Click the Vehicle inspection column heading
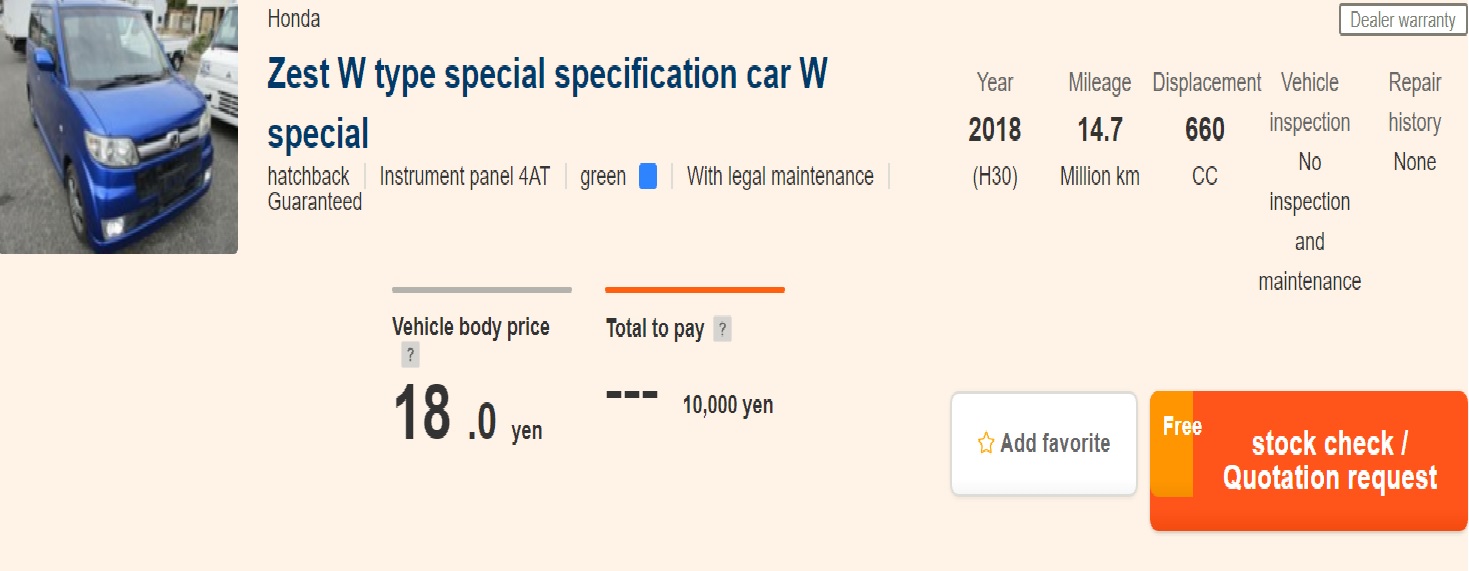 click(1310, 102)
